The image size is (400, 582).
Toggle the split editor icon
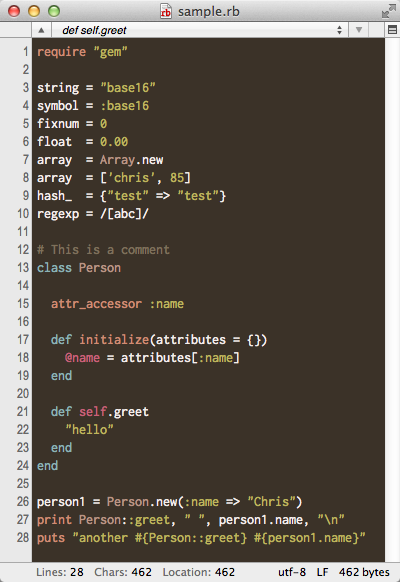coord(392,30)
